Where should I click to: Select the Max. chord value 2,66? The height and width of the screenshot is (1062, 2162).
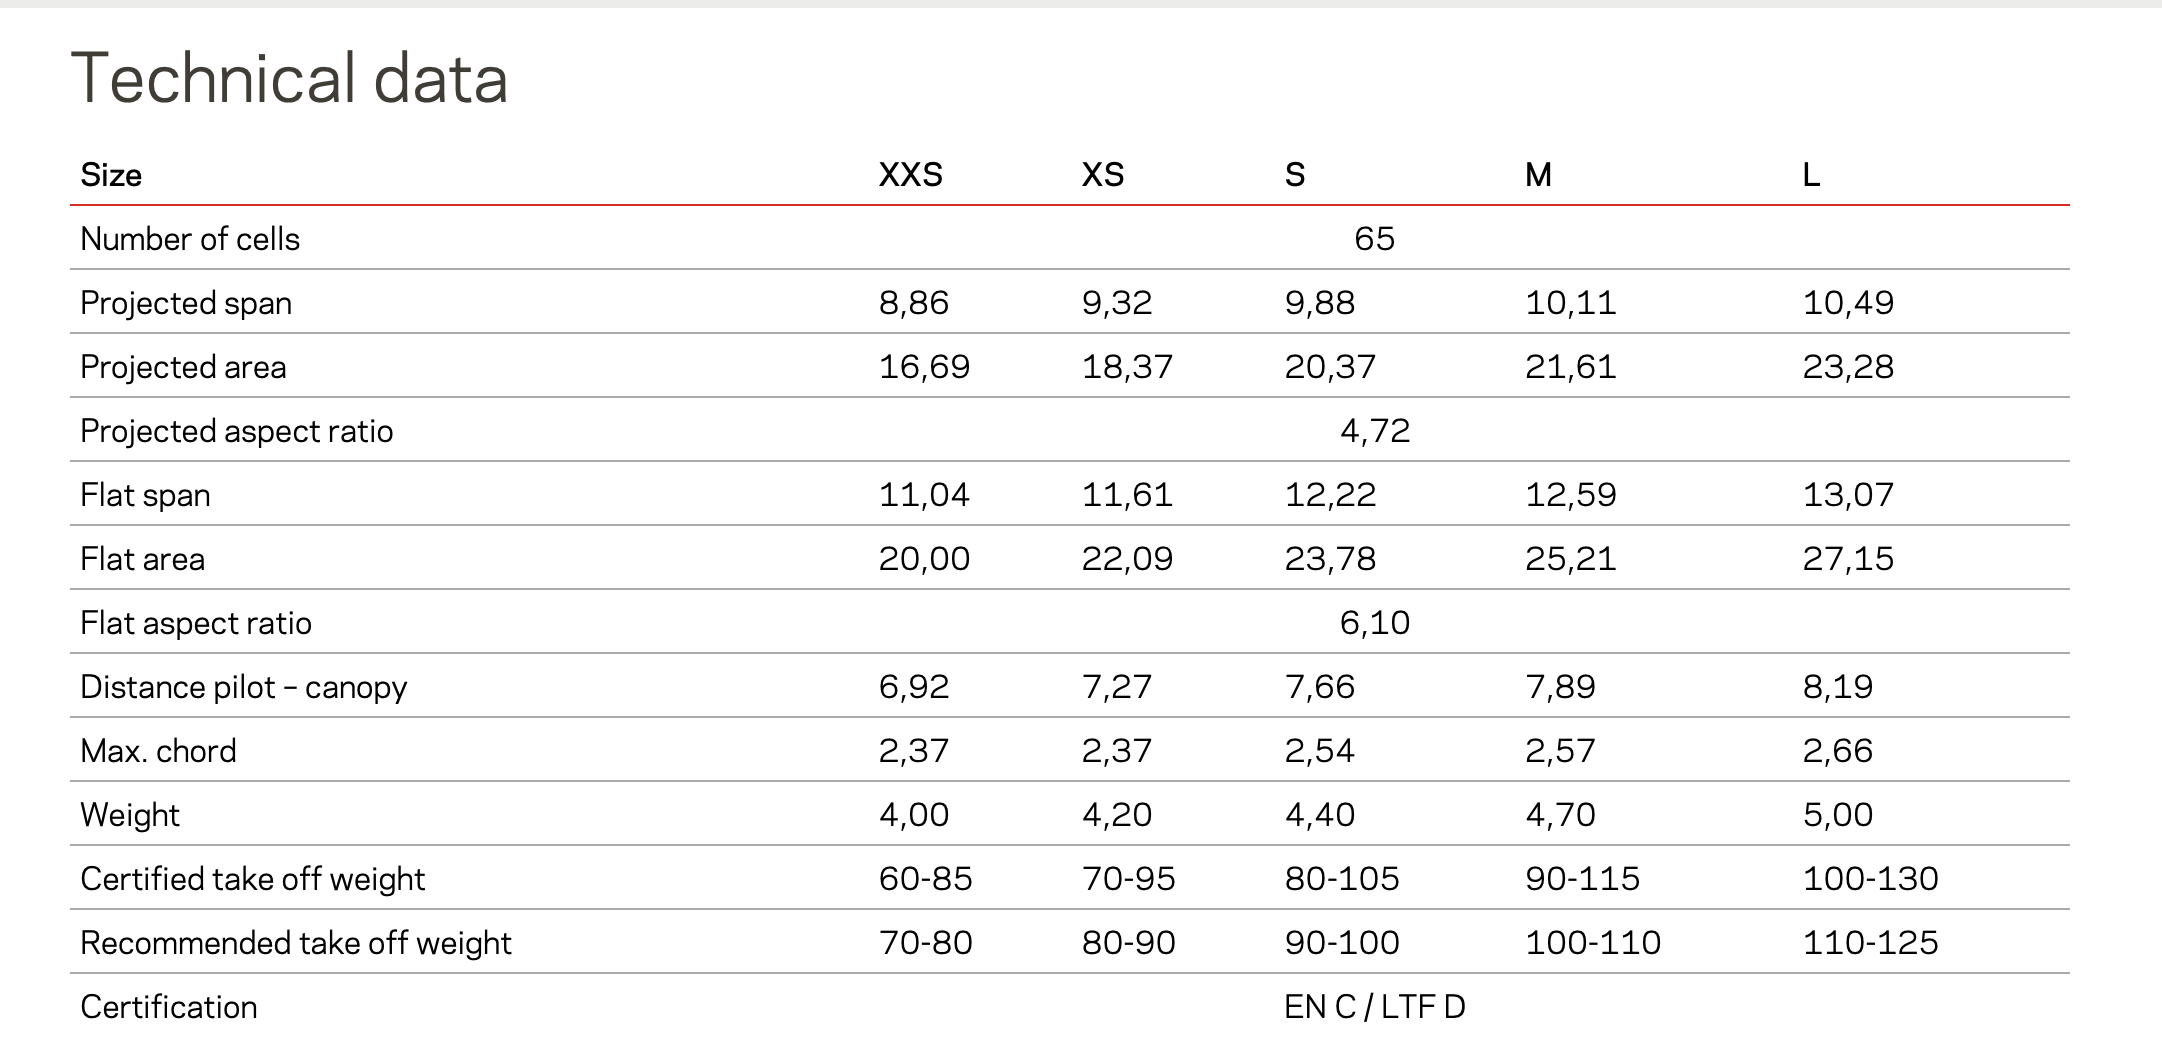(x=1837, y=751)
